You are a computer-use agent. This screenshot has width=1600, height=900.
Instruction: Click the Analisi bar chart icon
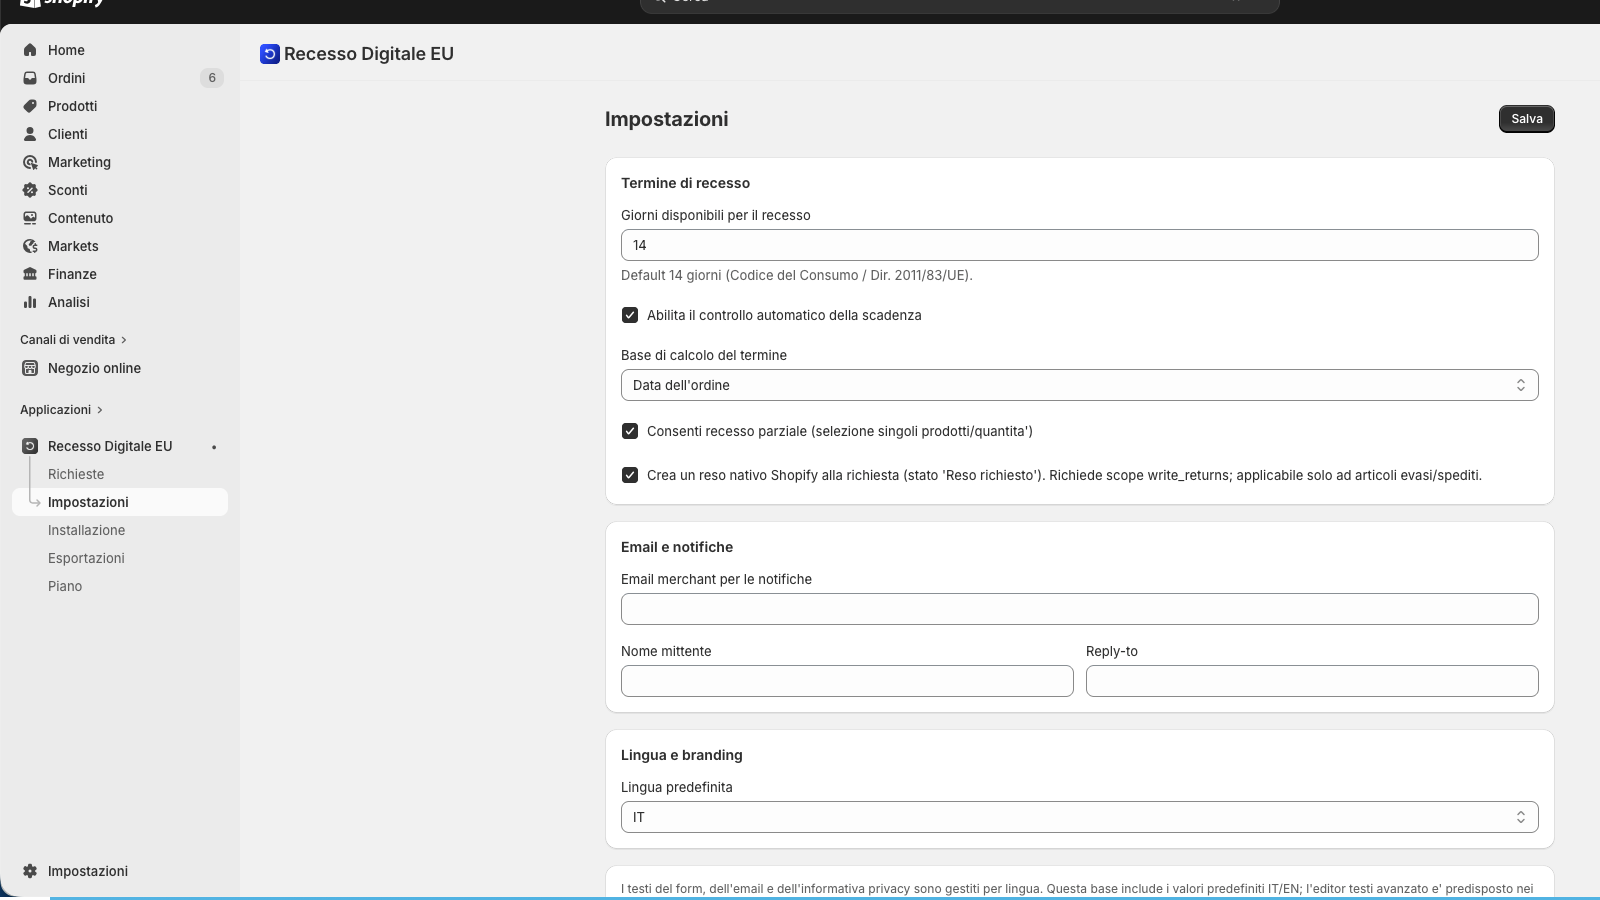[30, 302]
